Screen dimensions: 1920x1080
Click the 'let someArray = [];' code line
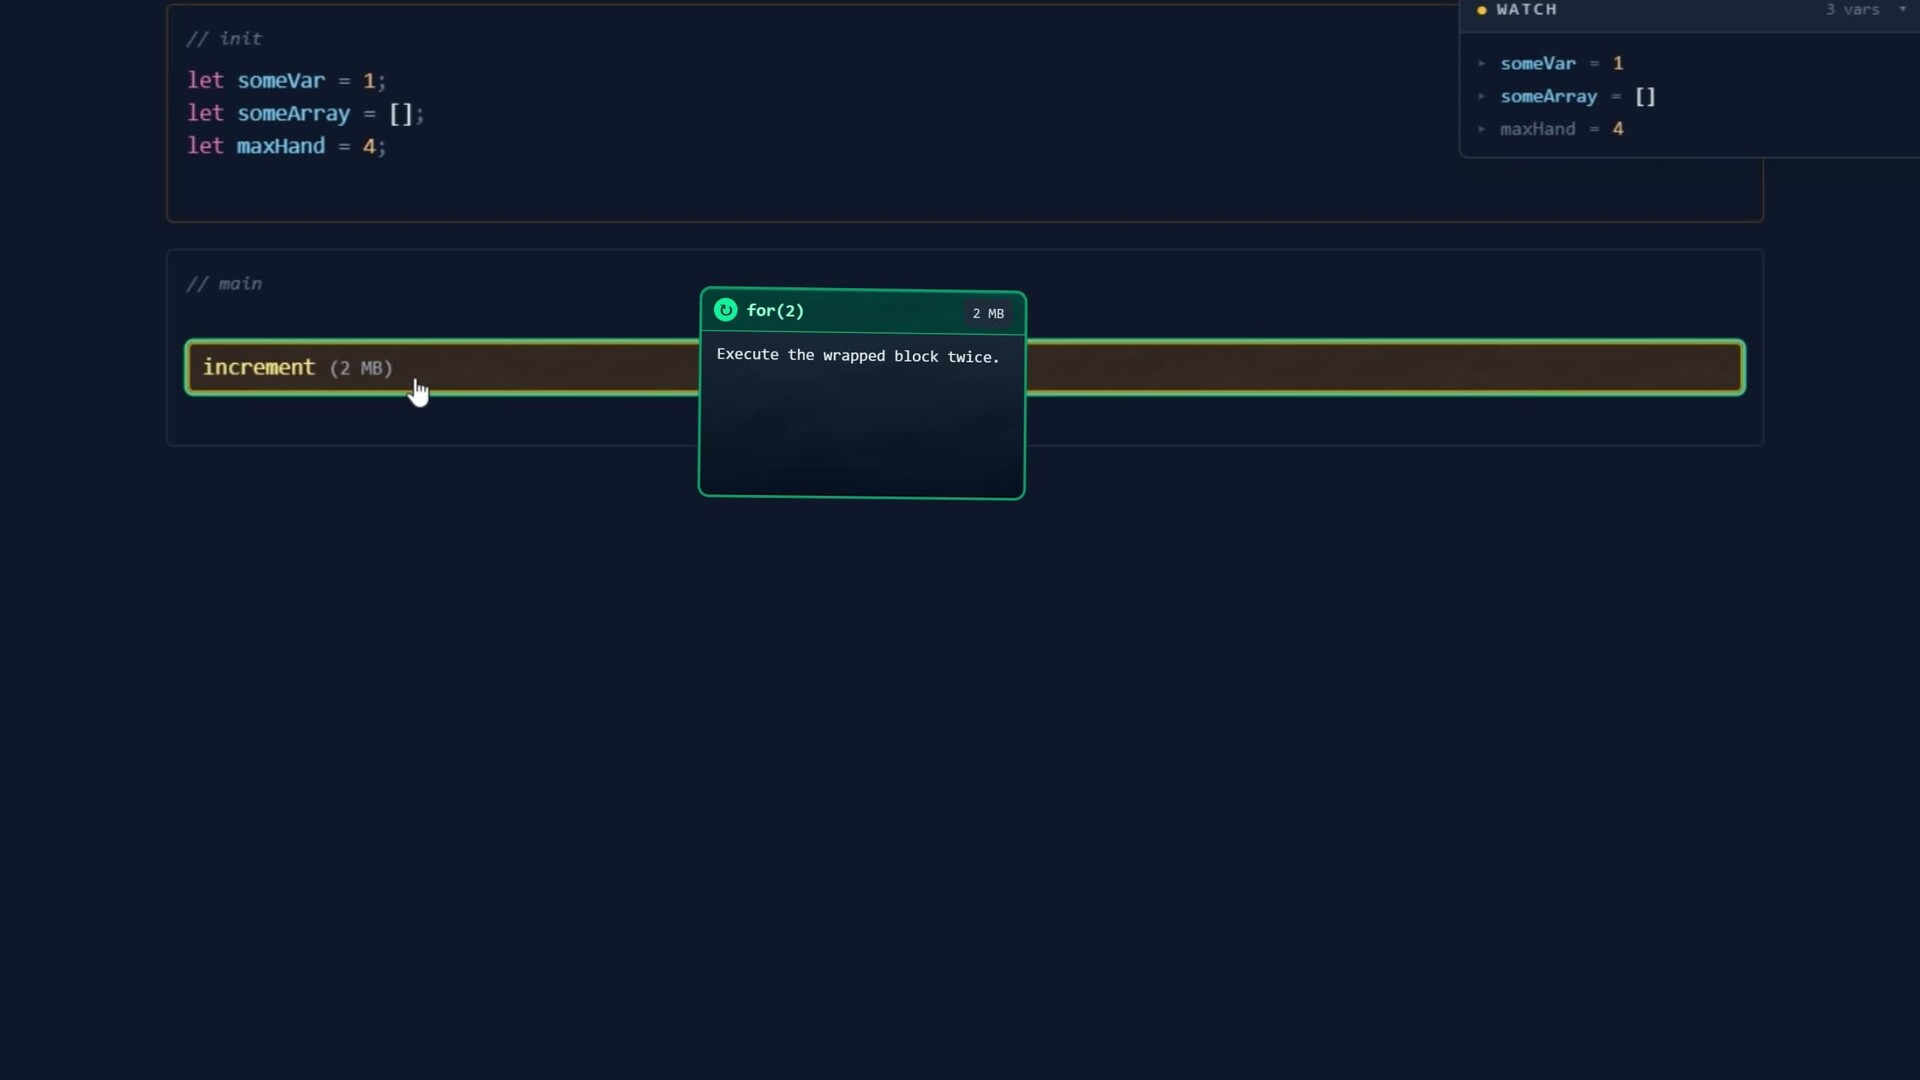(x=306, y=113)
